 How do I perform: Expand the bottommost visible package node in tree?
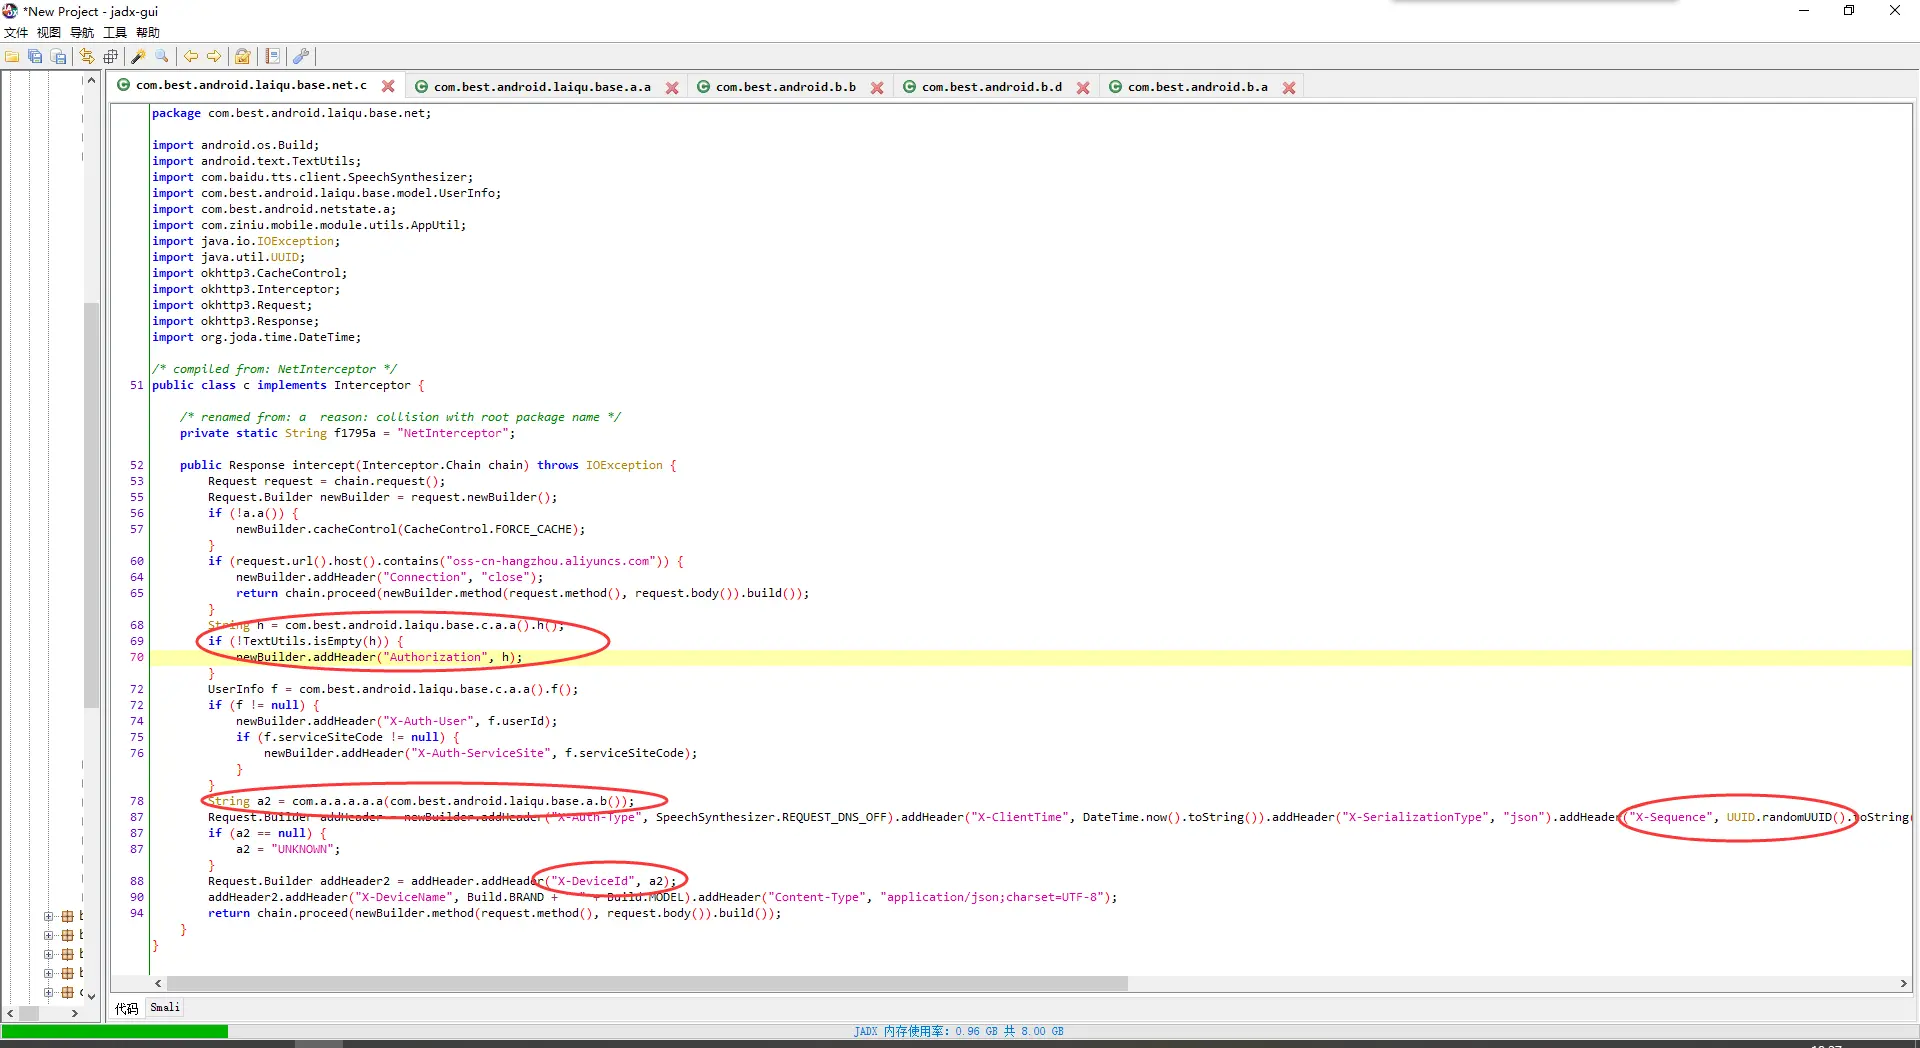(48, 992)
